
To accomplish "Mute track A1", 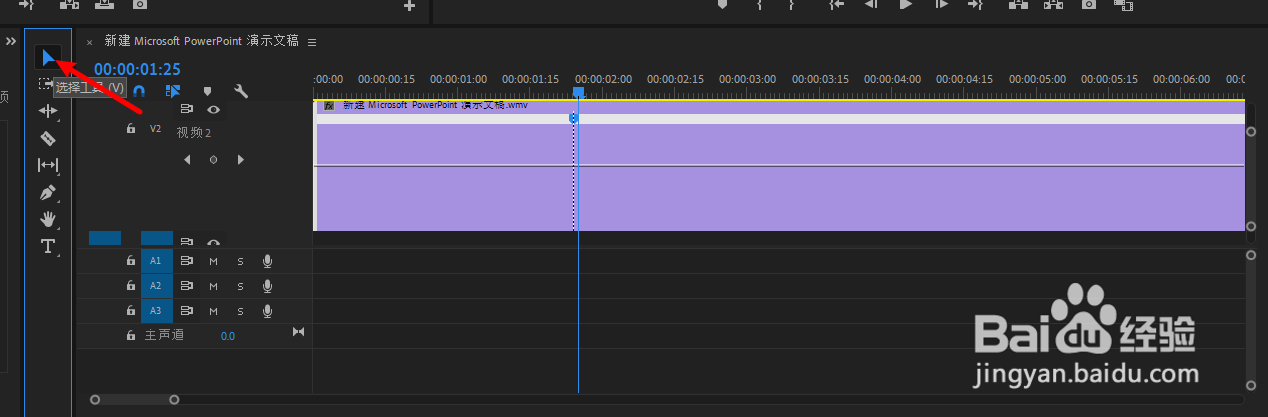I will (x=213, y=260).
